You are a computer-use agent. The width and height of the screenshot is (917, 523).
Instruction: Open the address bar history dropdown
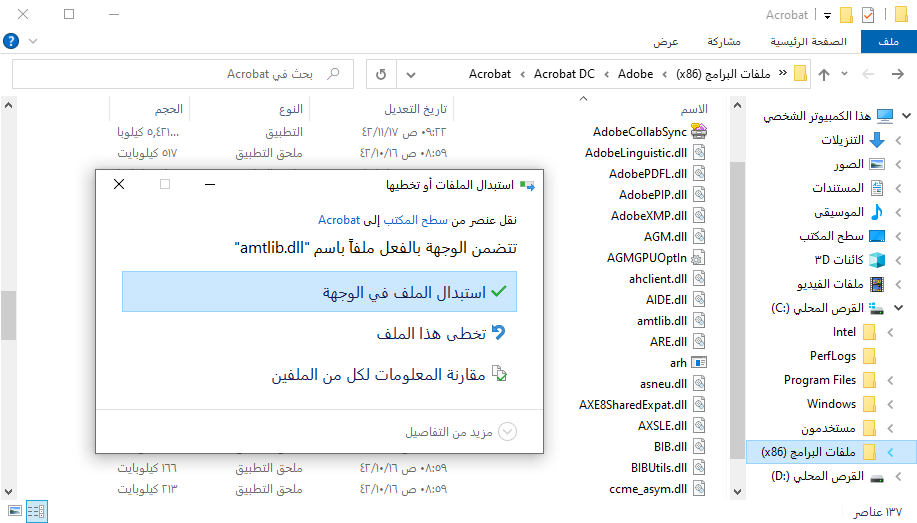coord(411,74)
